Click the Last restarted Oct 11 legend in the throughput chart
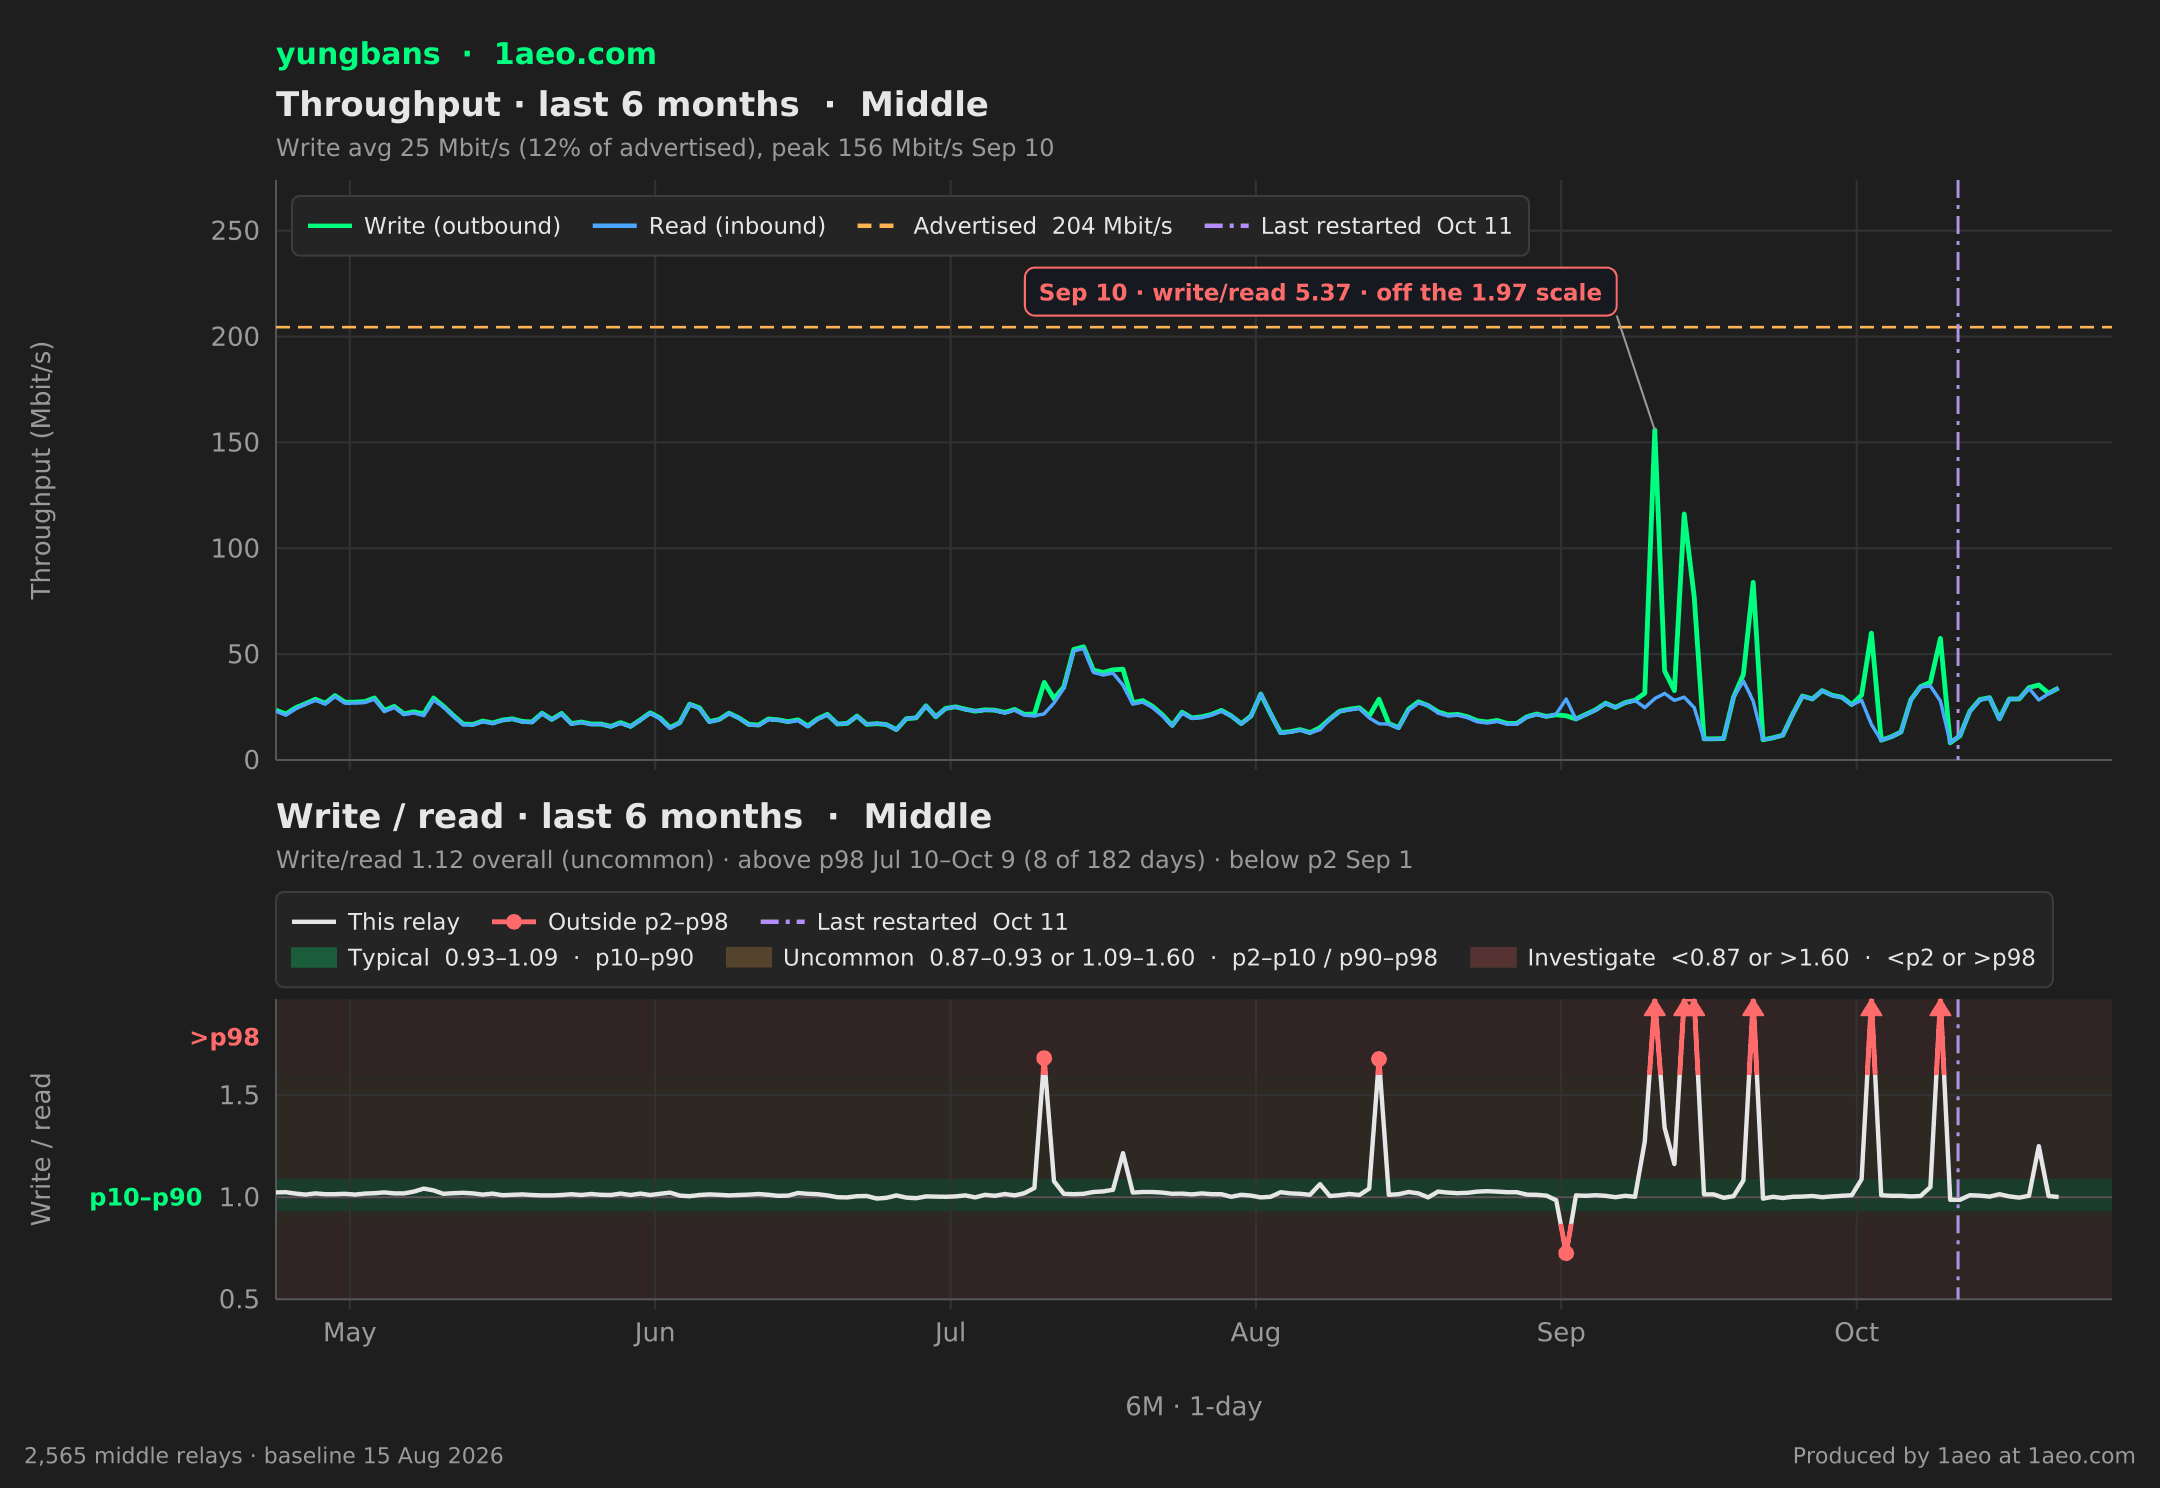This screenshot has width=2160, height=1488. [1358, 226]
